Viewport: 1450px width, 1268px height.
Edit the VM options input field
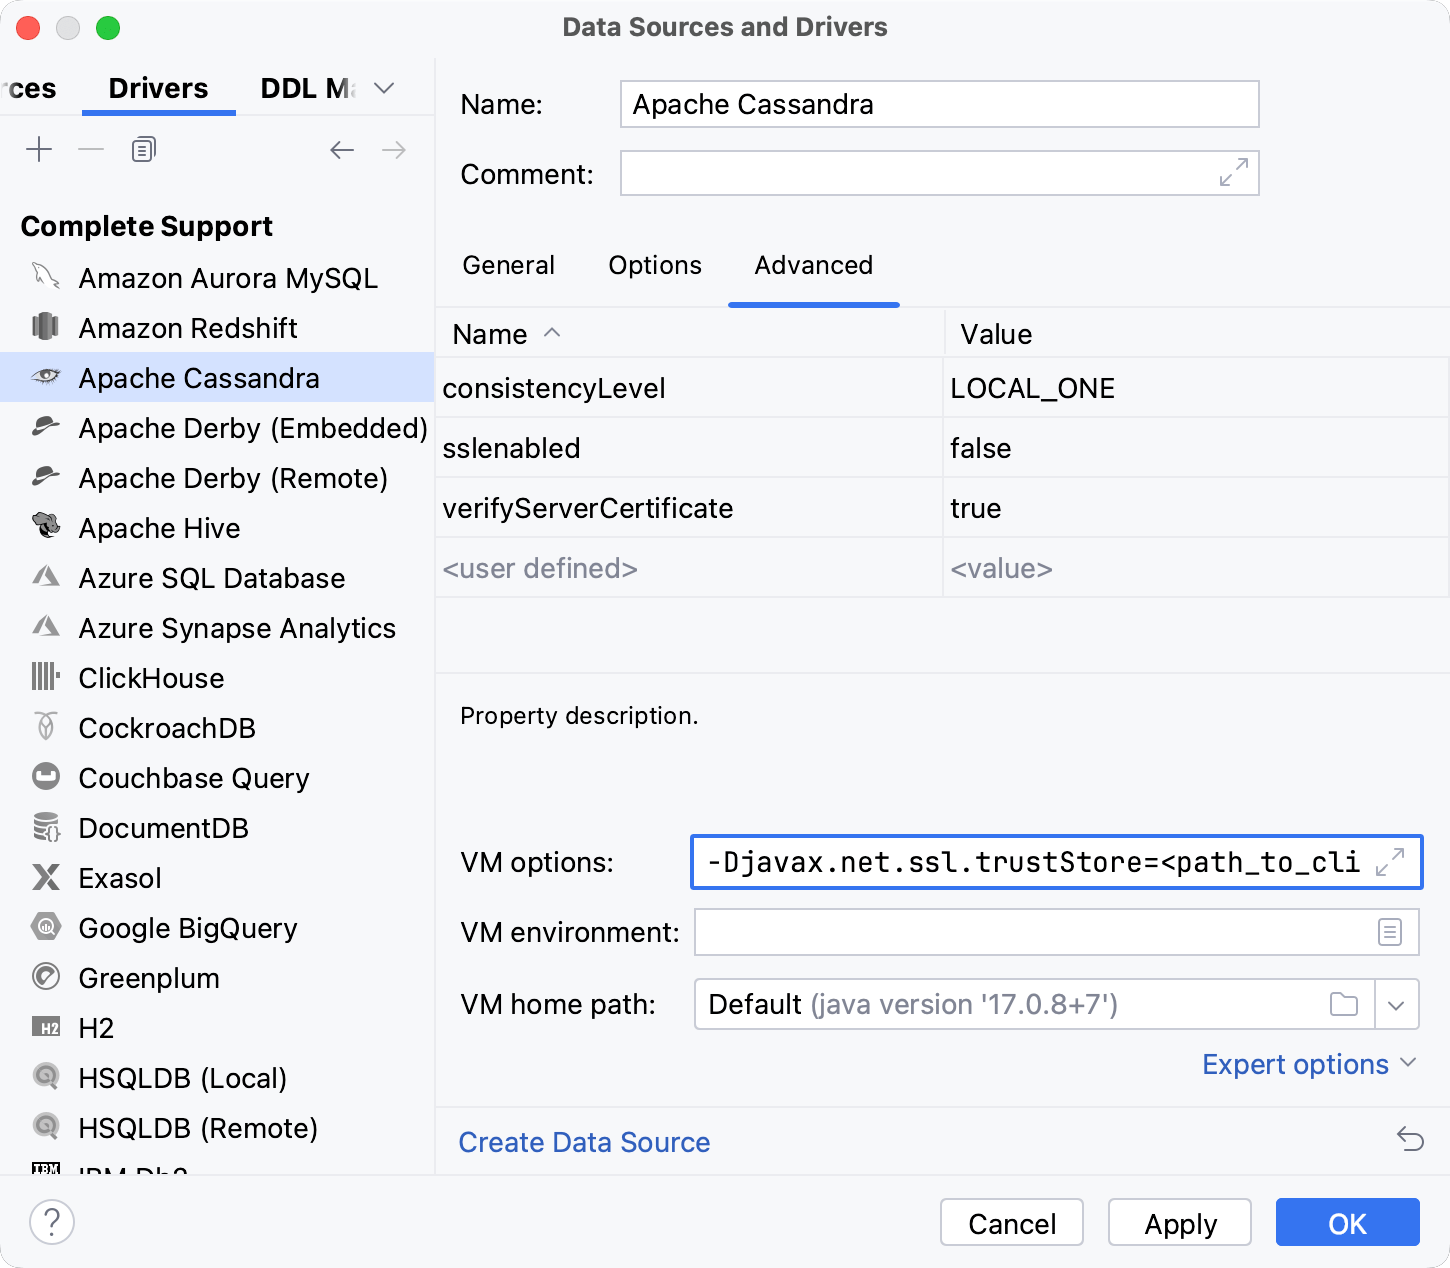1030,861
